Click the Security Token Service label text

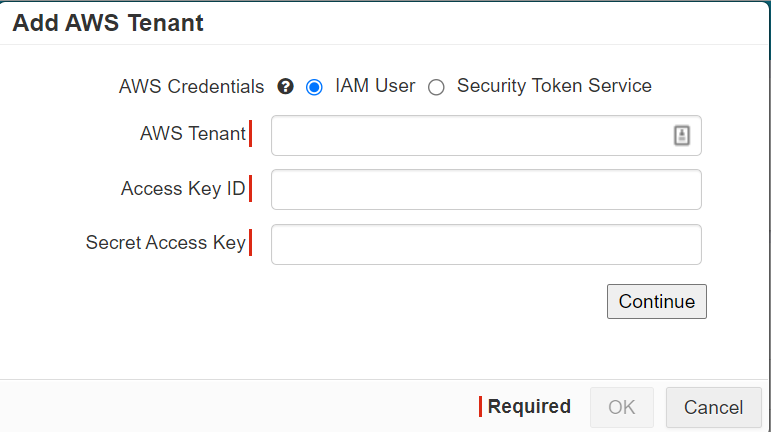pos(554,86)
